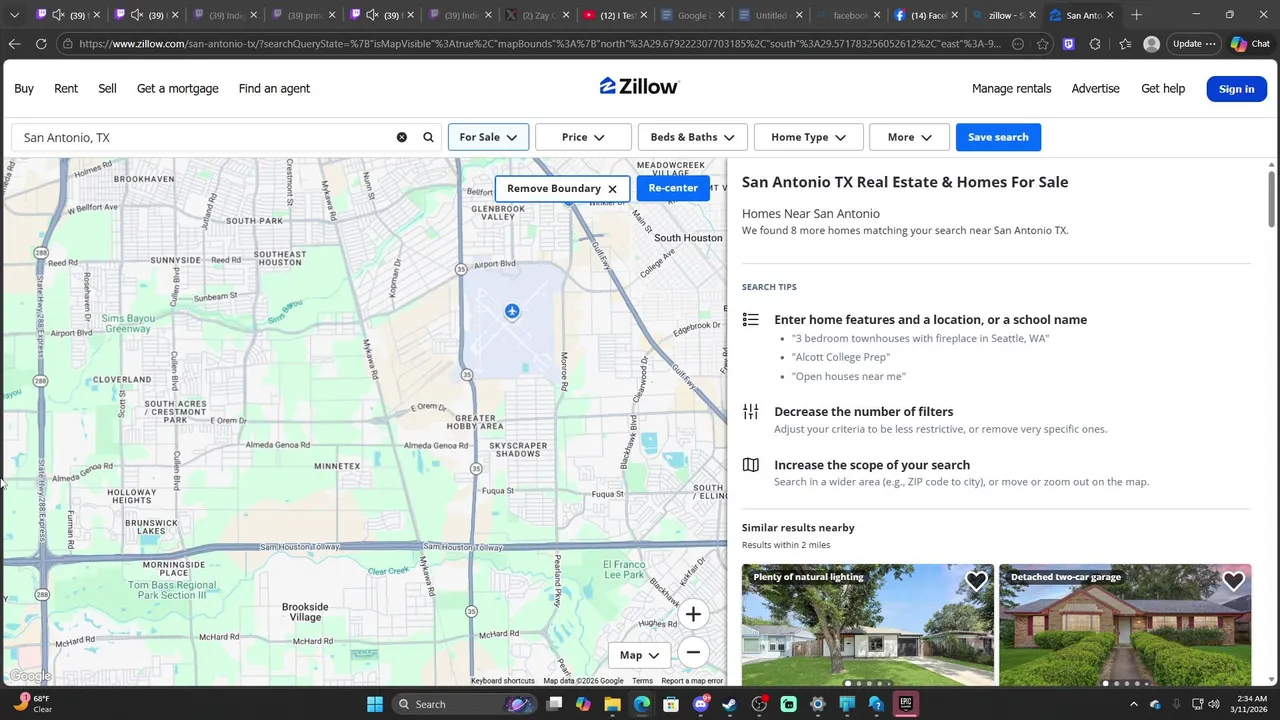Viewport: 1280px width, 720px height.
Task: Click the magnifying glass search icon
Action: tap(428, 137)
